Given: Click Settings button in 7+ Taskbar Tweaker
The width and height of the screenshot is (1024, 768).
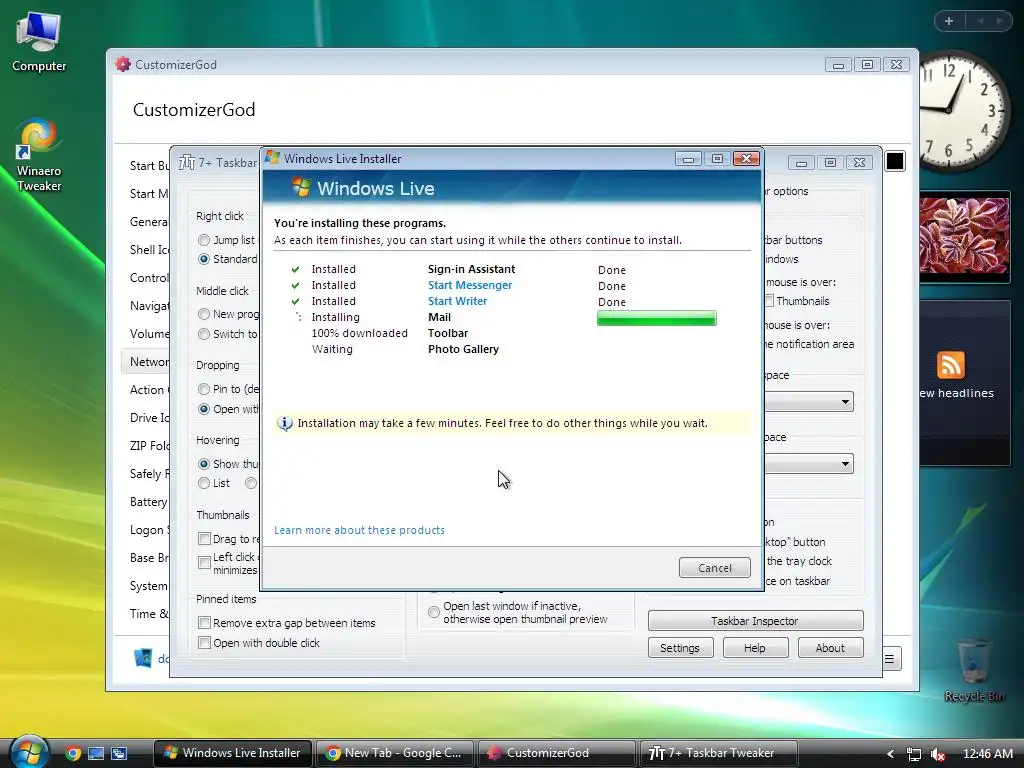Looking at the screenshot, I should (x=680, y=648).
